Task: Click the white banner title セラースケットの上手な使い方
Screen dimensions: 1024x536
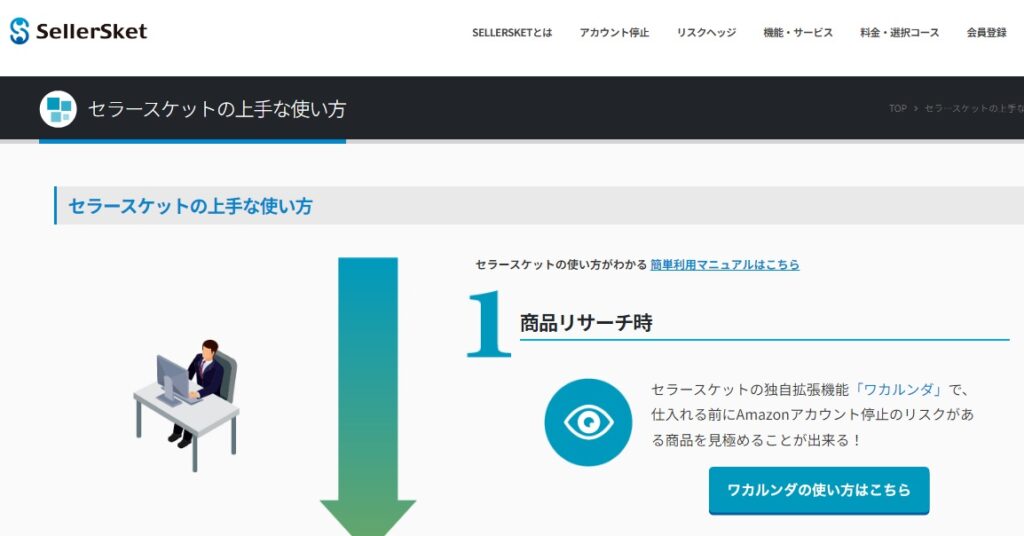Action: [x=217, y=109]
